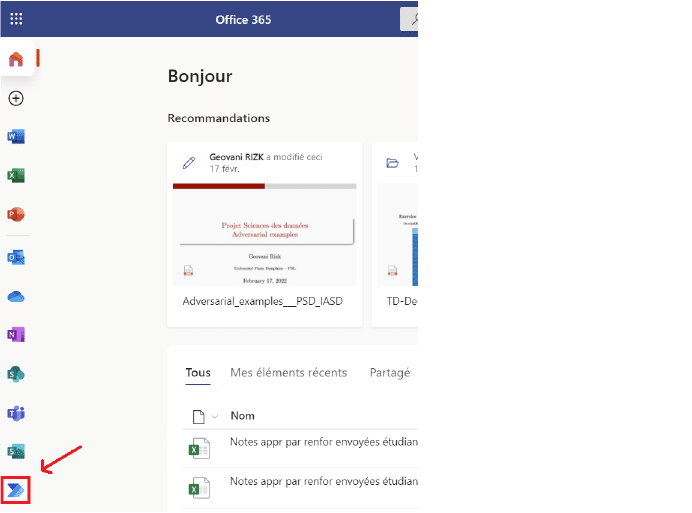Switch to the Partagé tab
The height and width of the screenshot is (513, 692).
tap(390, 373)
